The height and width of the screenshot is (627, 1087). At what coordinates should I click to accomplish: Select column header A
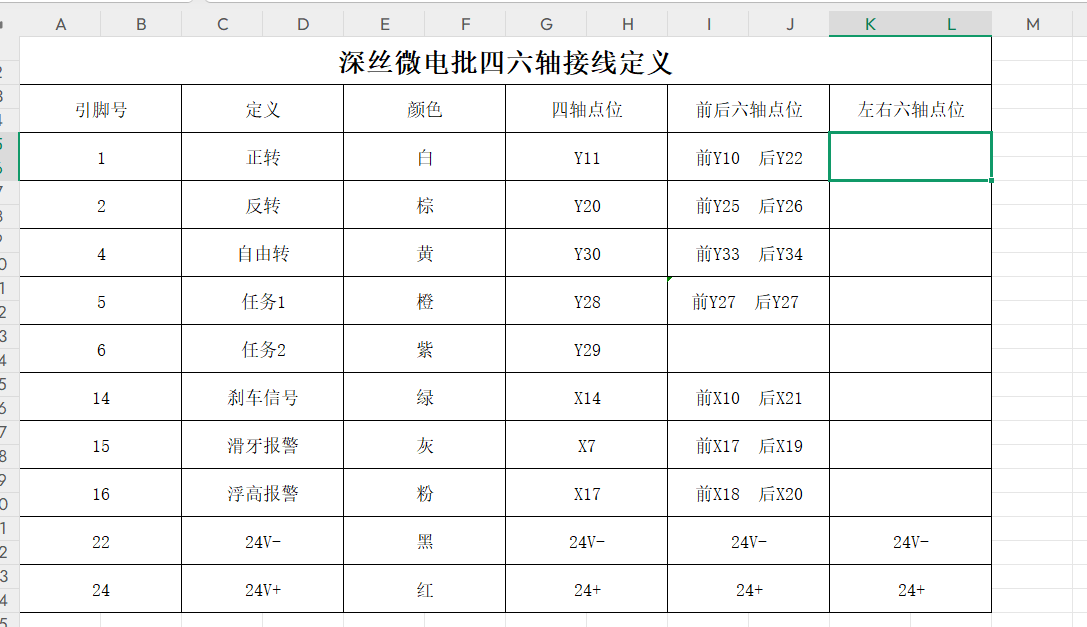60,24
